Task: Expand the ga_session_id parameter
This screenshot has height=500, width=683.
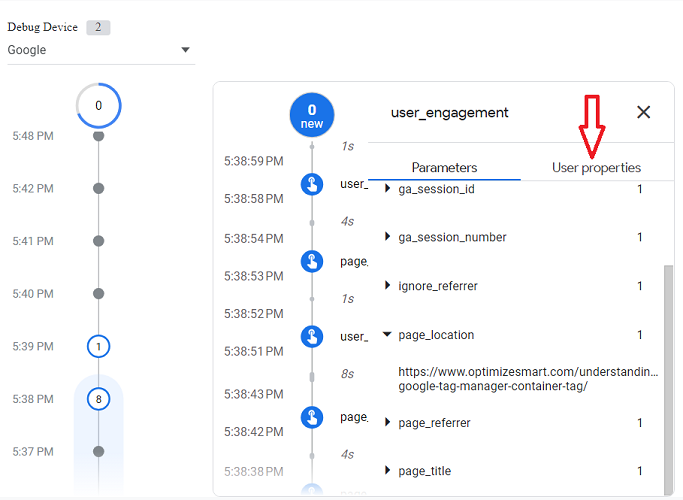Action: pos(388,189)
